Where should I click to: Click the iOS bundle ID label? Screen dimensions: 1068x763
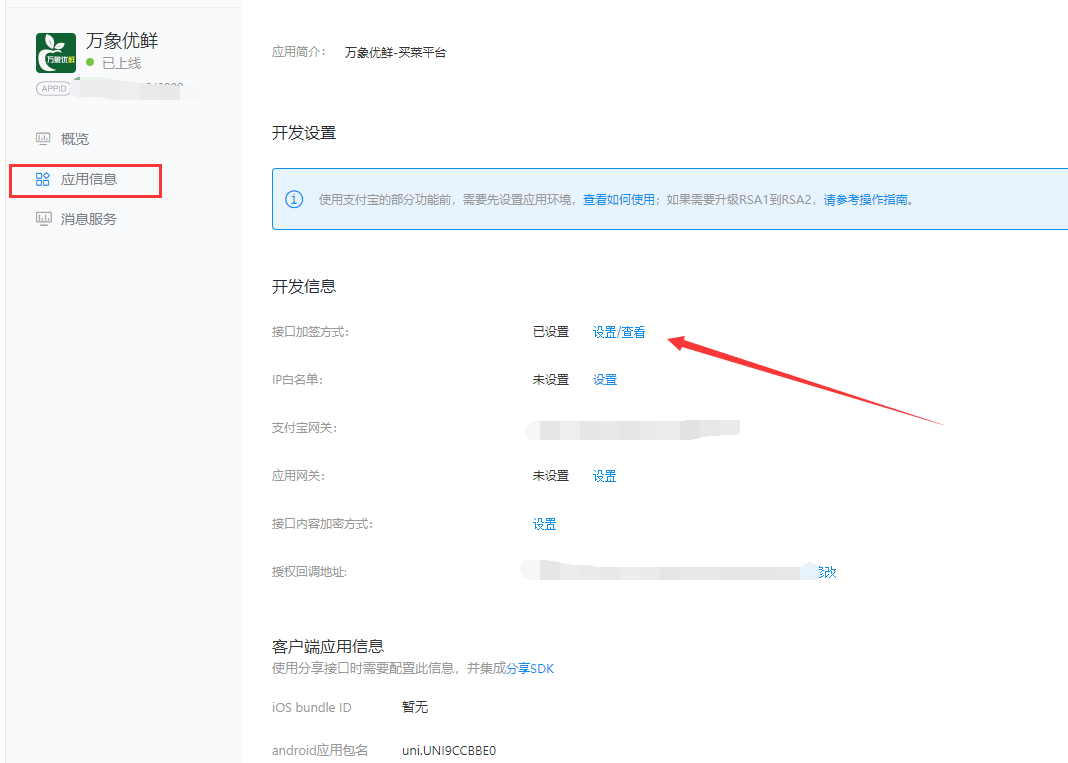[x=311, y=707]
